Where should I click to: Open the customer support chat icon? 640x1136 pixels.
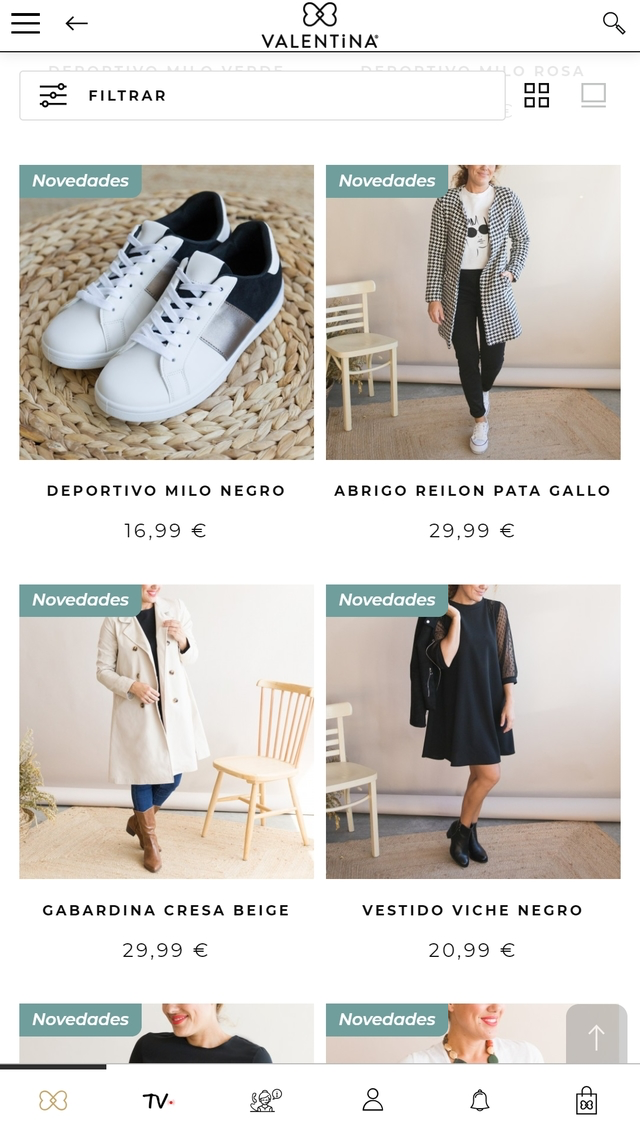click(265, 1100)
